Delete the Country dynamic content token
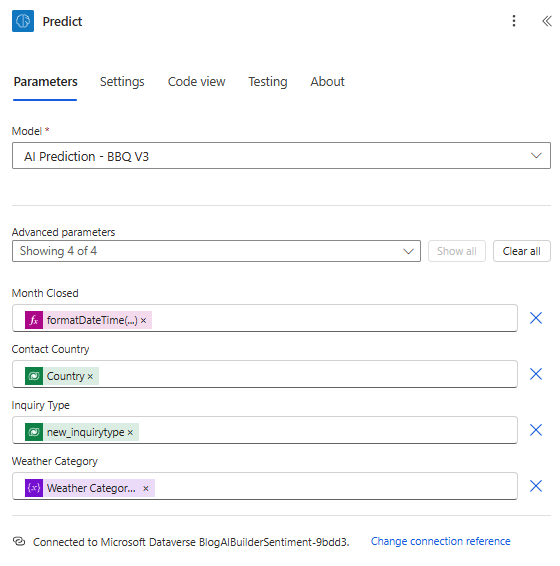Screen dimensions: 560x566 click(90, 376)
